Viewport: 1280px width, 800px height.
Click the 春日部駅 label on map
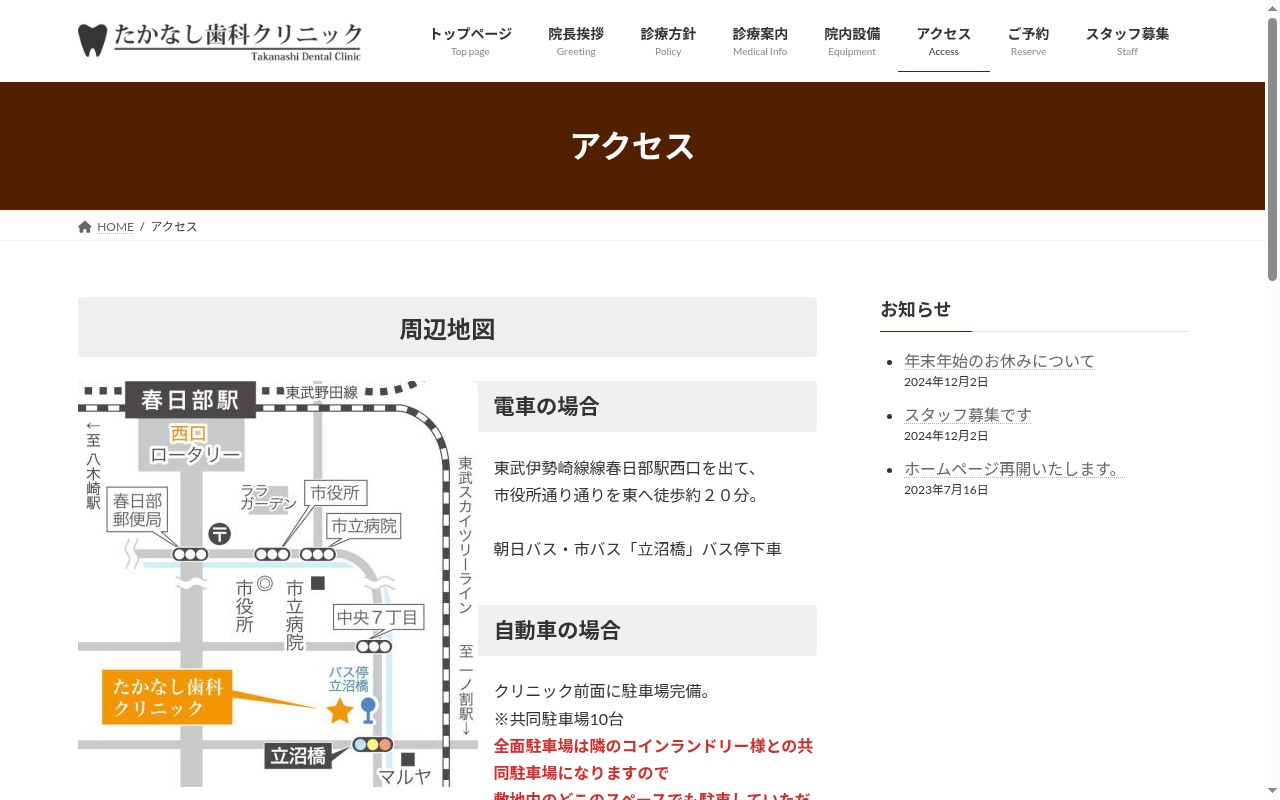[190, 400]
